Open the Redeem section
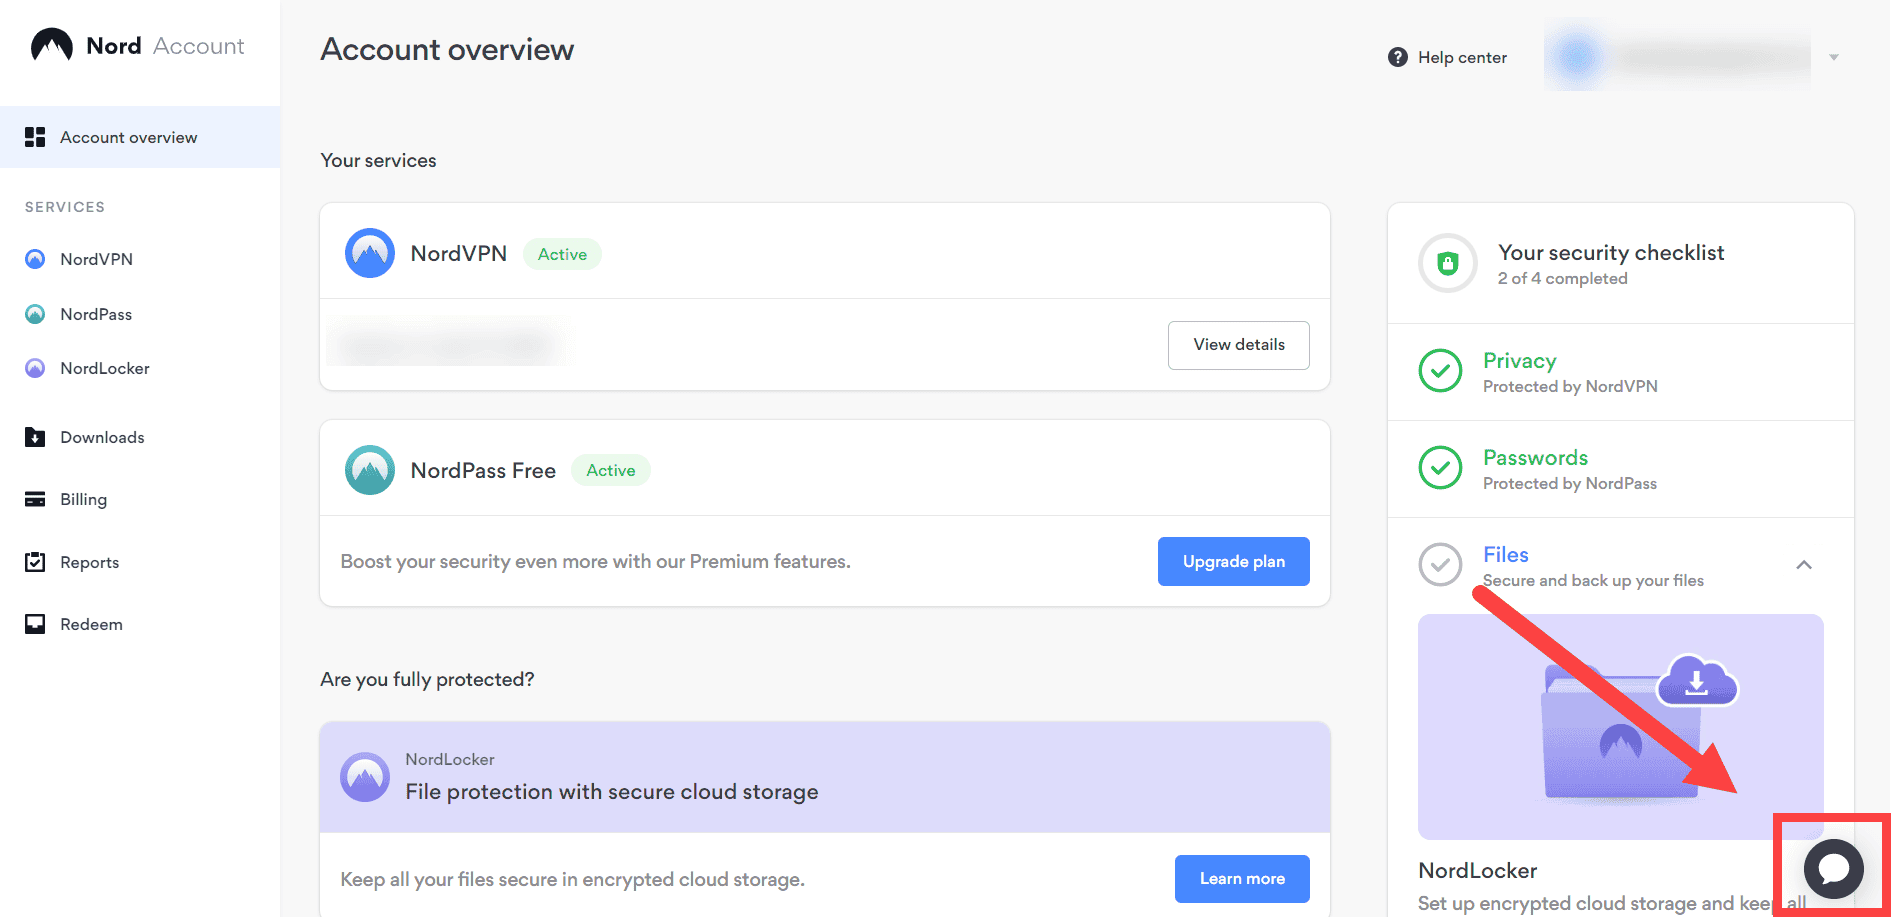Image resolution: width=1891 pixels, height=917 pixels. pyautogui.click(x=91, y=624)
